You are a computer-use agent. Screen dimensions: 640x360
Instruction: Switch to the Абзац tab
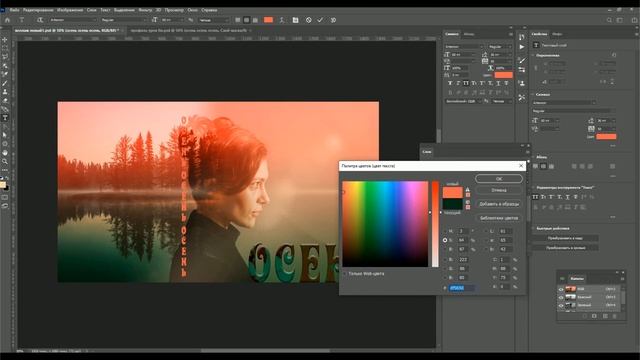pyautogui.click(x=469, y=34)
